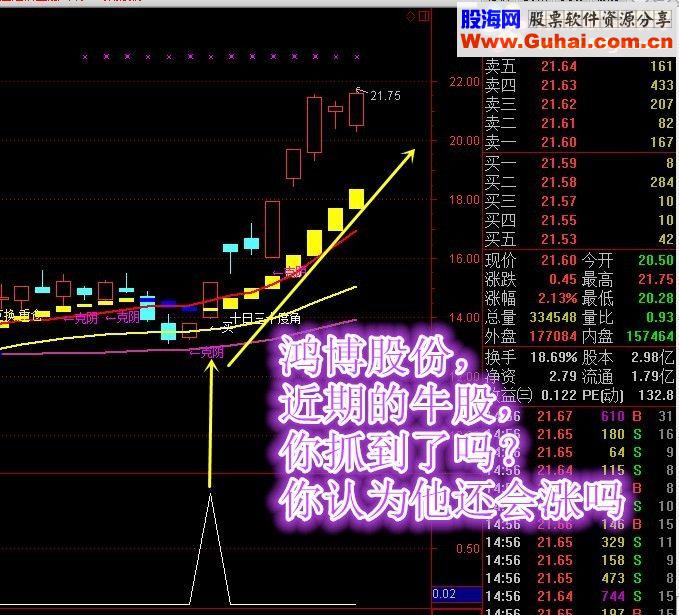Select the trade row with volume 610 B
The height and width of the screenshot is (615, 679).
coord(580,416)
